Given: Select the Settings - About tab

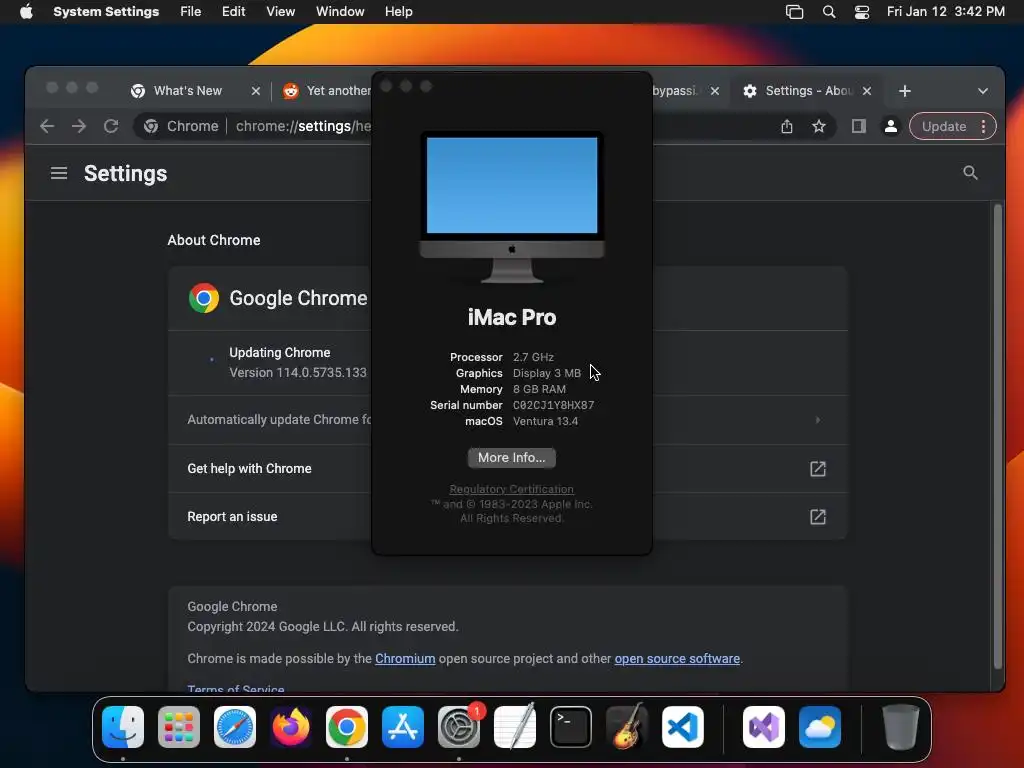Looking at the screenshot, I should click(x=809, y=91).
